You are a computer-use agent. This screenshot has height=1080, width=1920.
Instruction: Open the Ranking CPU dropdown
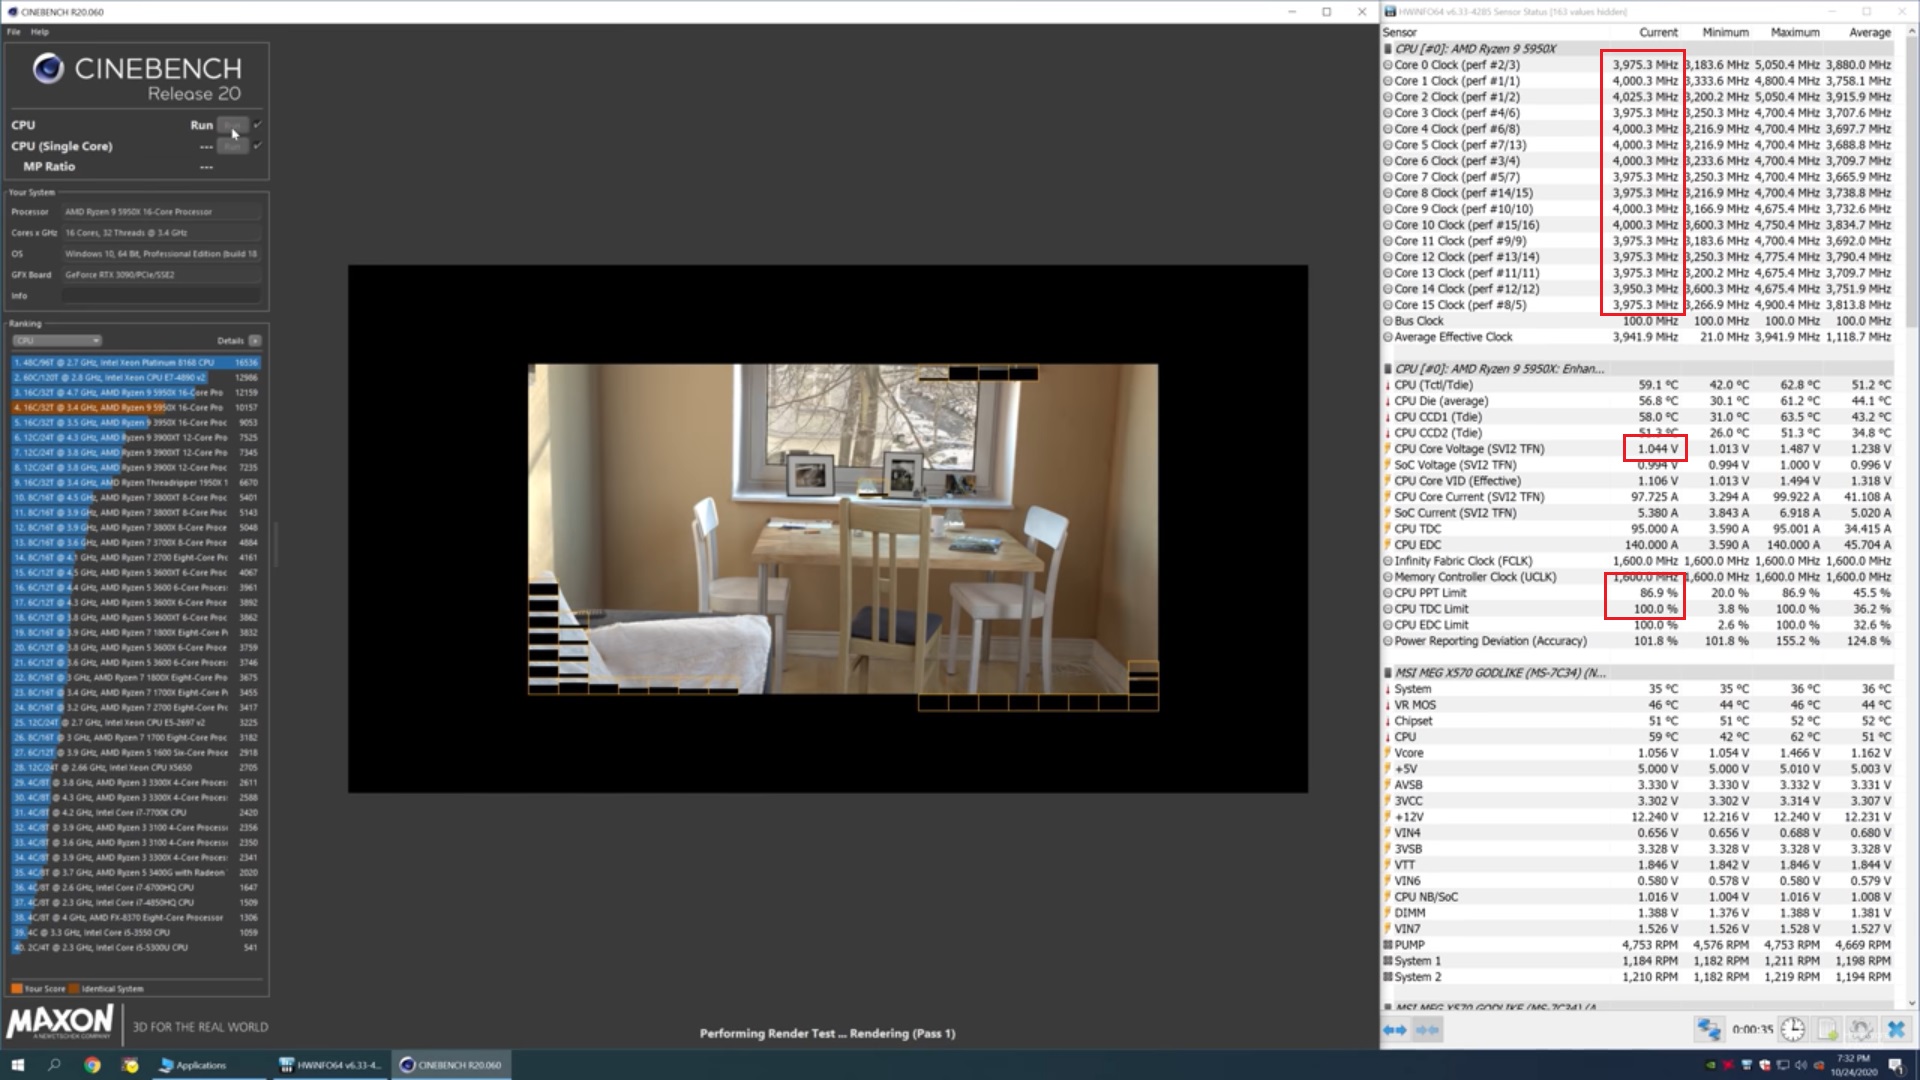57,341
